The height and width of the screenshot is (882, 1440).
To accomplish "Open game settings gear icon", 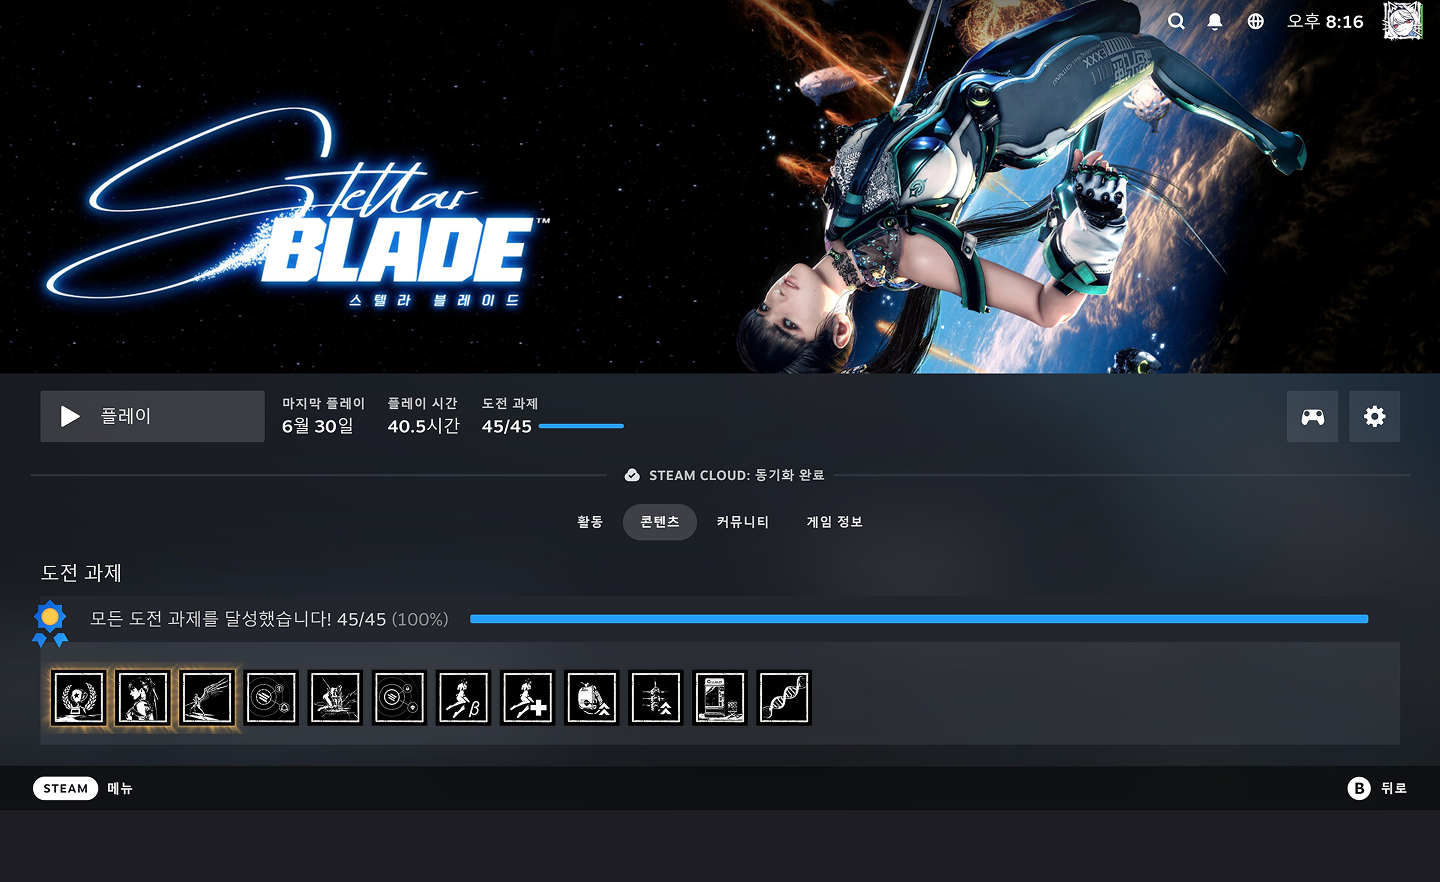I will point(1375,416).
